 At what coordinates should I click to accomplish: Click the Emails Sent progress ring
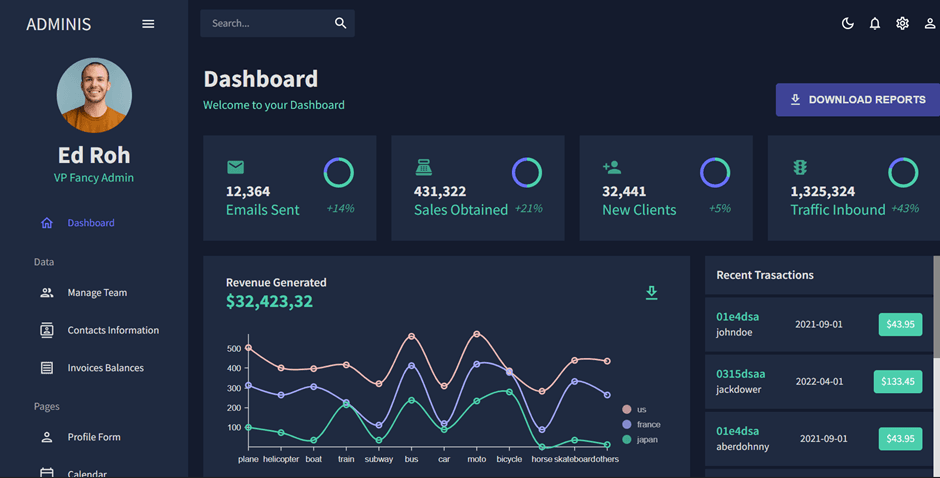pos(339,173)
